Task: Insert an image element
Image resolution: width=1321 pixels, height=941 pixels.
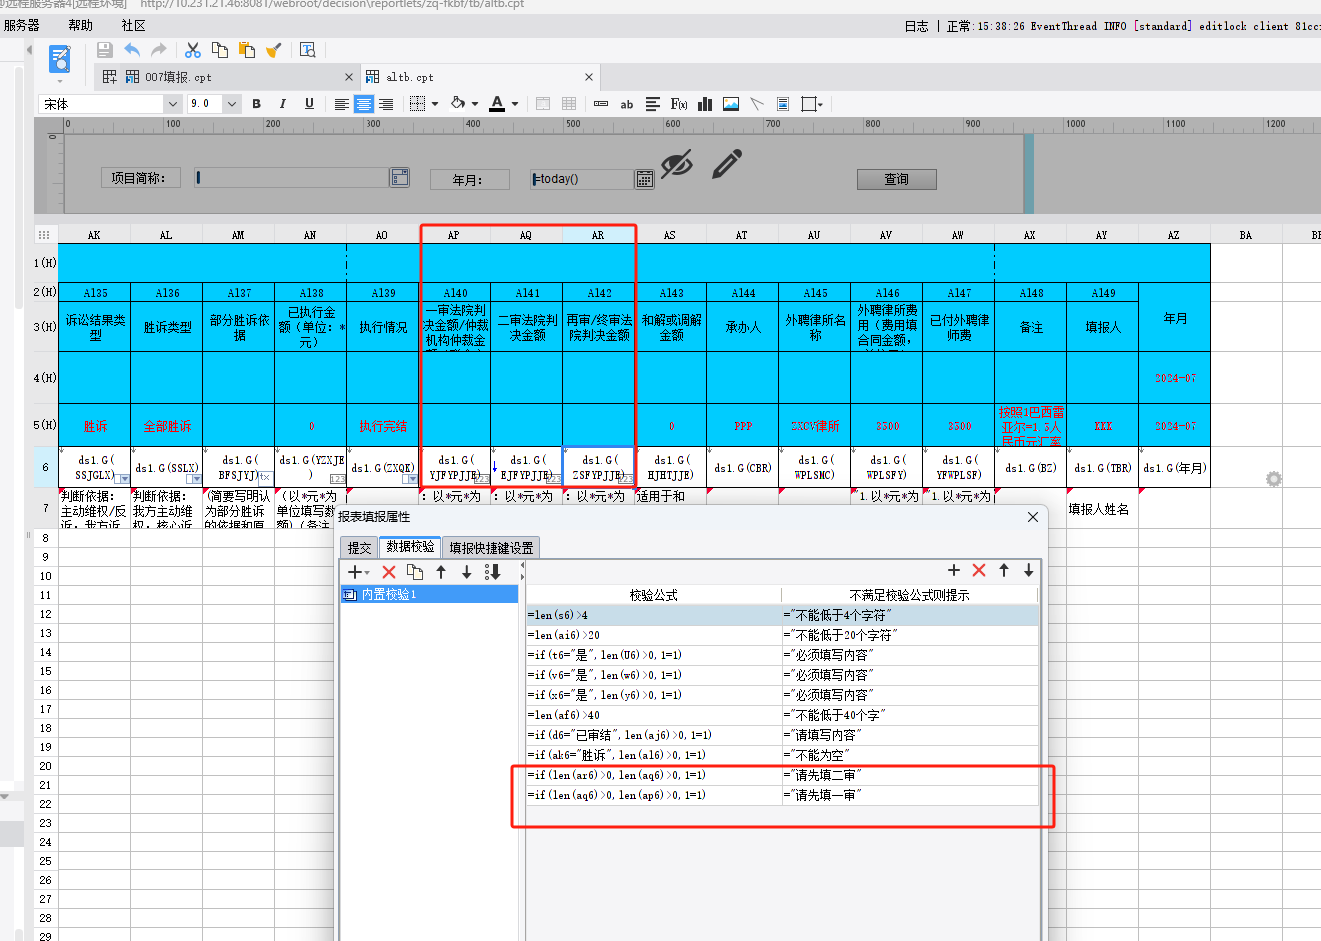Action: point(731,104)
